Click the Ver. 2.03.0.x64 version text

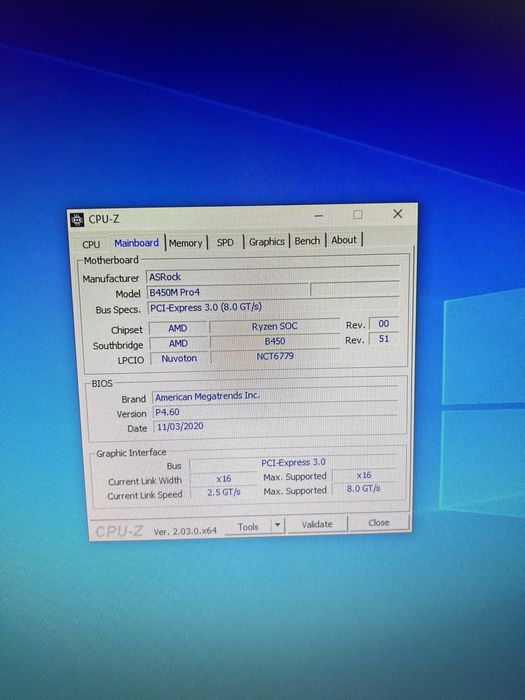point(185,531)
